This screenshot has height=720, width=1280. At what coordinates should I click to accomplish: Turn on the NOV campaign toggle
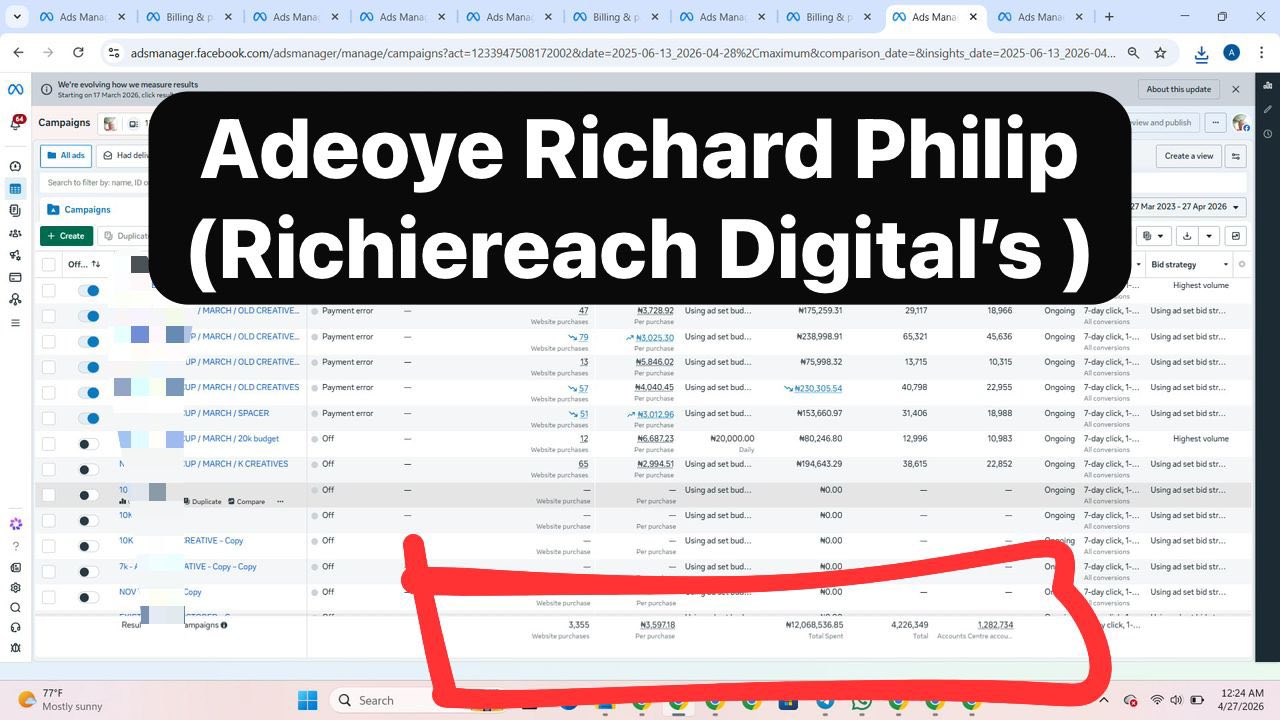click(89, 597)
